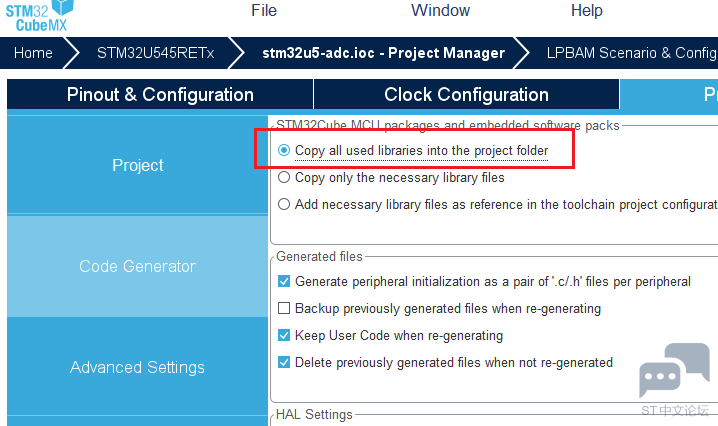
Task: Click stm32u5-adc.ioc Project Manager breadcrumb
Action: tap(383, 53)
